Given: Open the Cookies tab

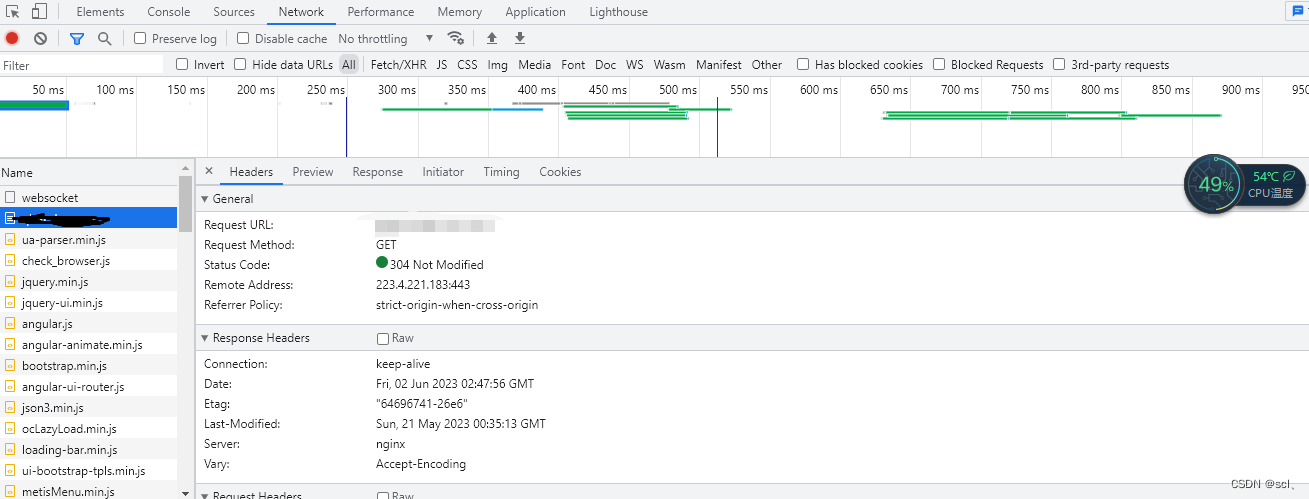Looking at the screenshot, I should click(x=560, y=172).
